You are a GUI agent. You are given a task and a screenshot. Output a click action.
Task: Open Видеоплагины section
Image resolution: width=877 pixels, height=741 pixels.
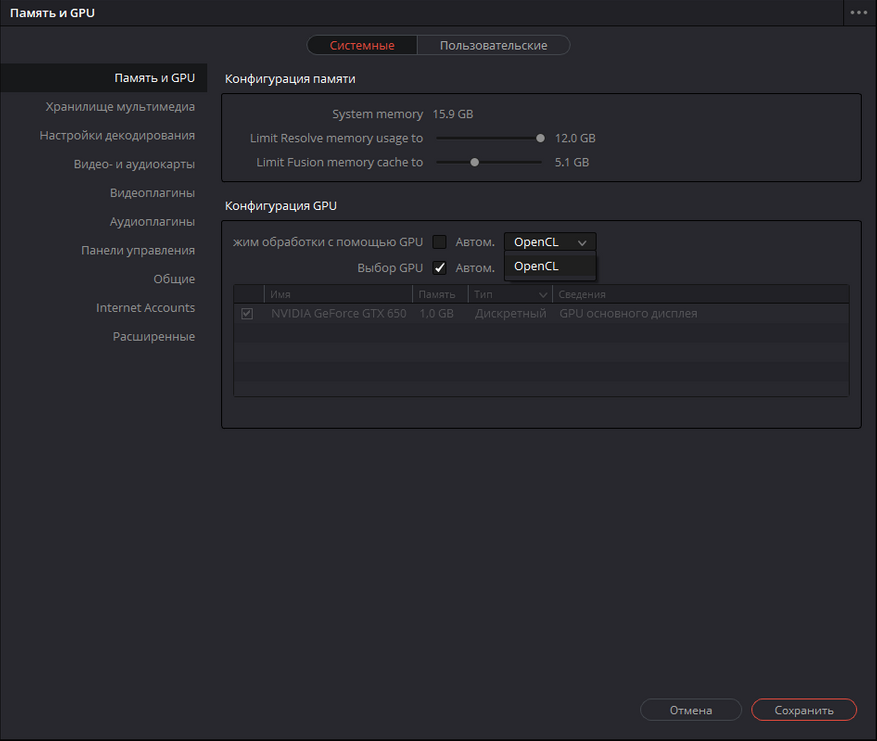tap(152, 193)
